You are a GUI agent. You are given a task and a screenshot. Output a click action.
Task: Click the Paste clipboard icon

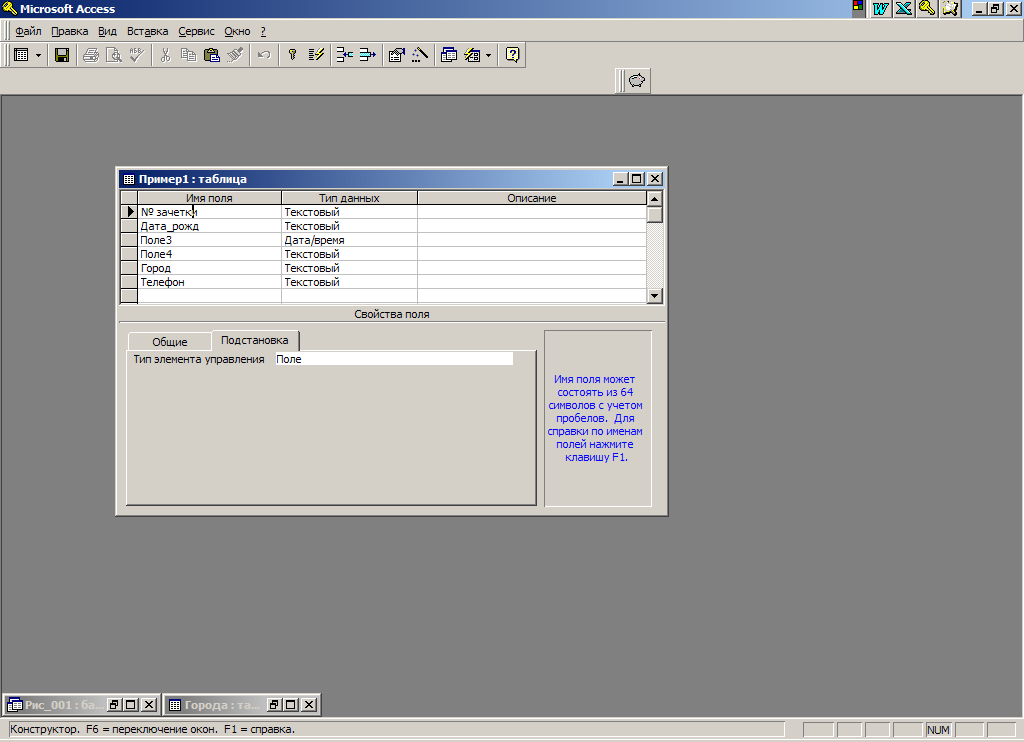pos(212,55)
